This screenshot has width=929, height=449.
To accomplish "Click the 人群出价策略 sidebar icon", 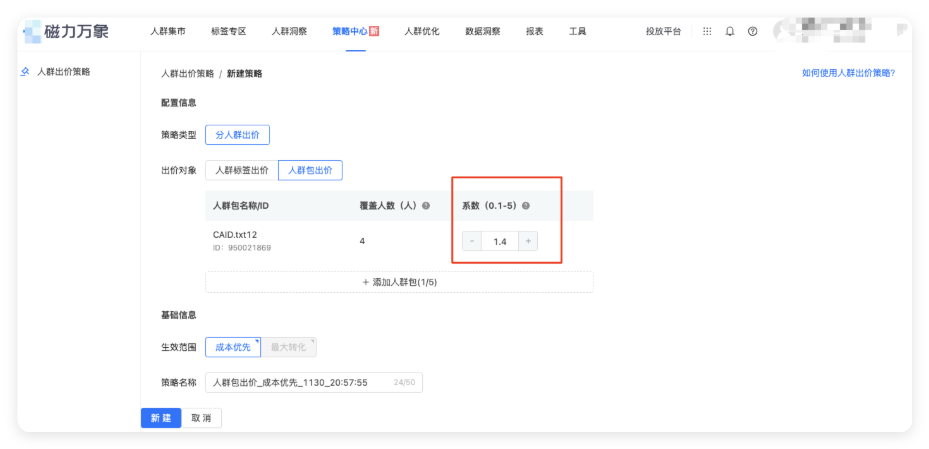I will click(x=25, y=72).
